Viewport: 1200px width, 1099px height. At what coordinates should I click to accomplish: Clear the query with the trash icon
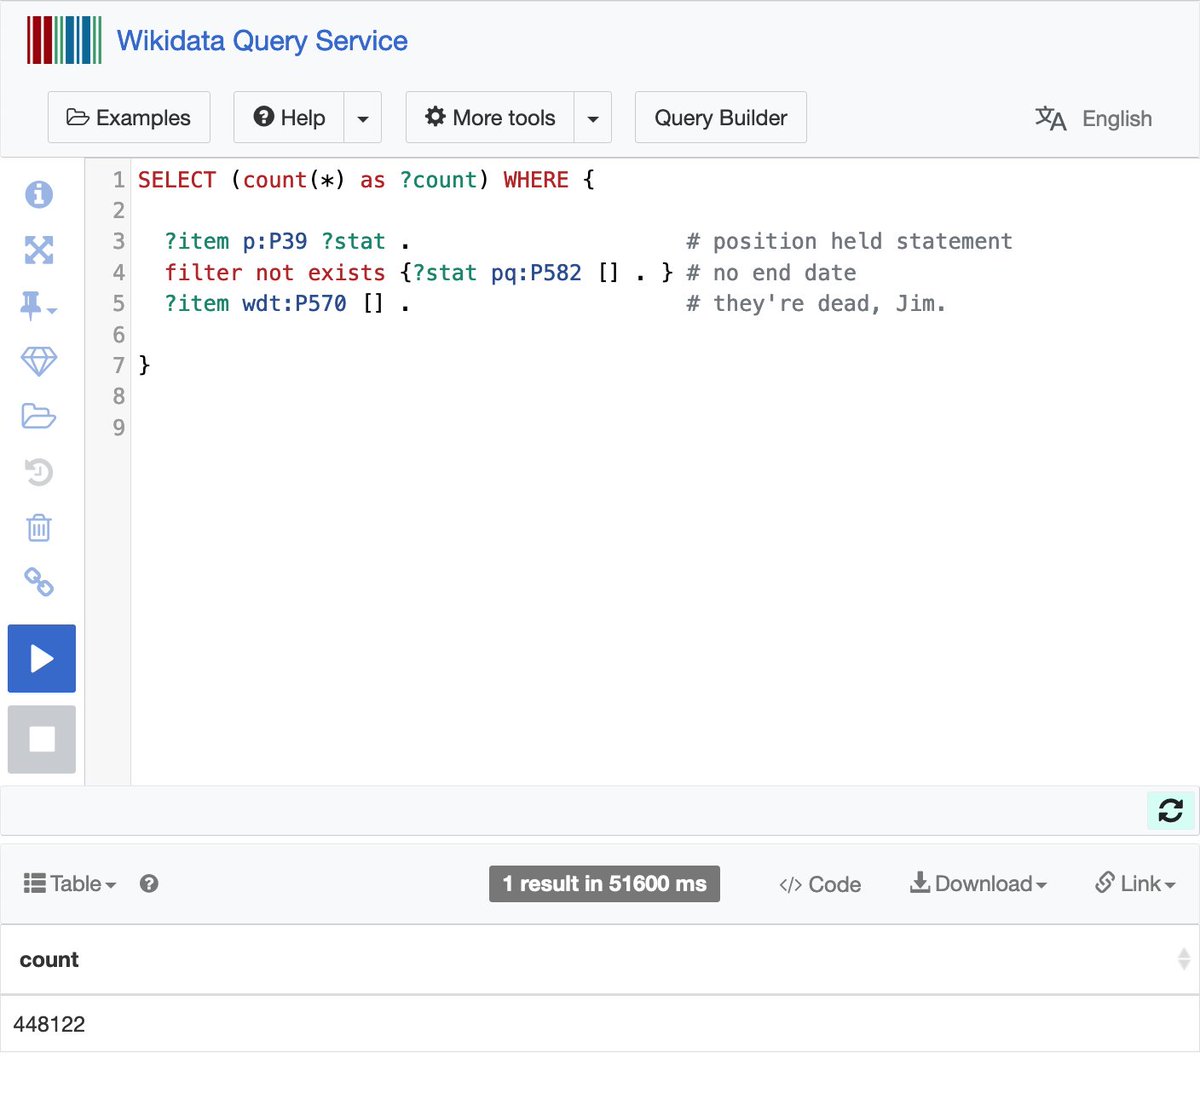coord(39,527)
